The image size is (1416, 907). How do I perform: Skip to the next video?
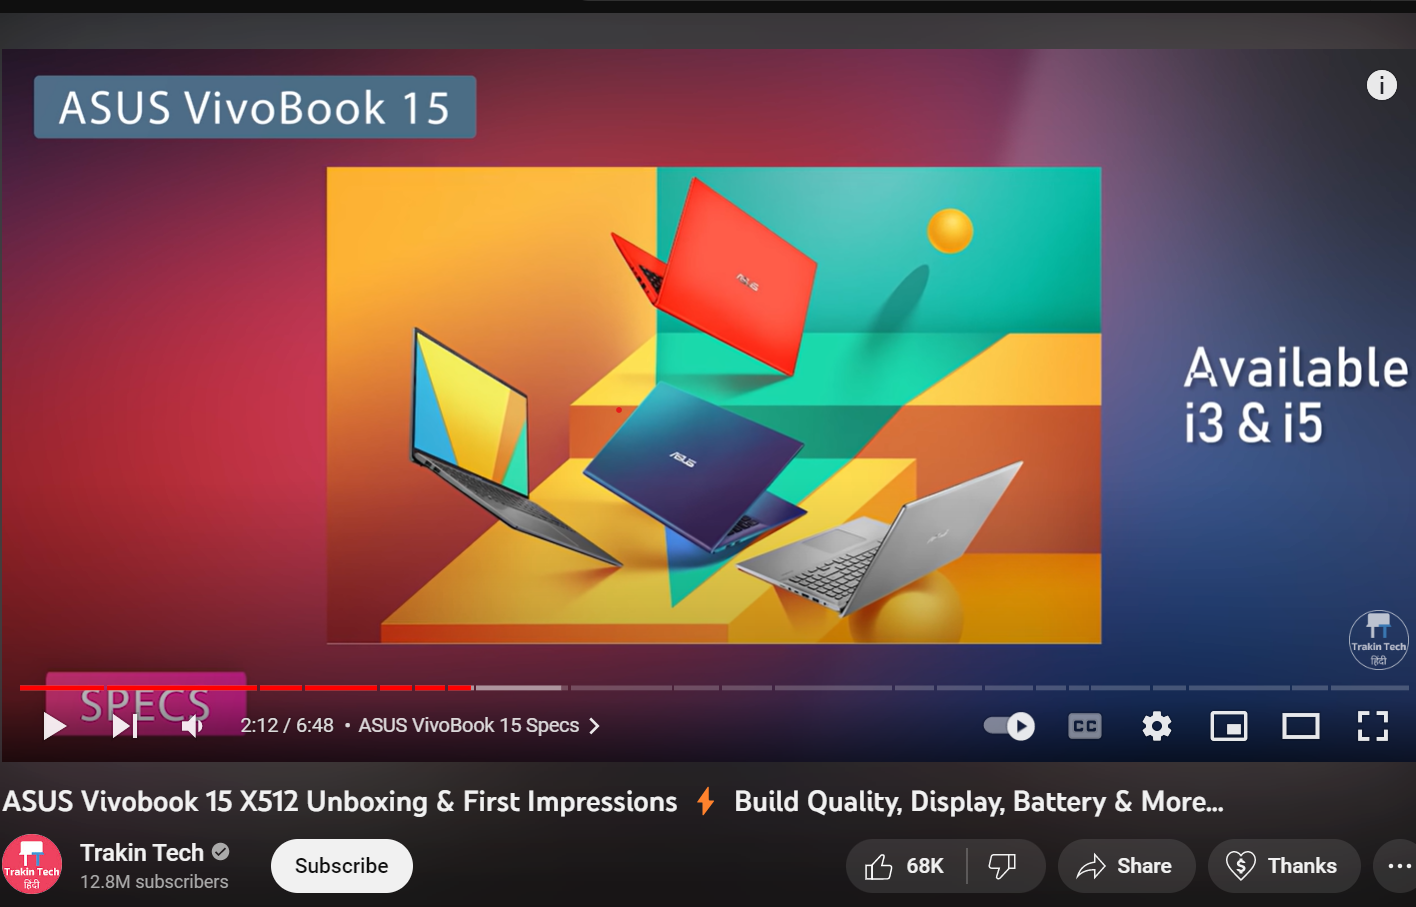click(124, 726)
